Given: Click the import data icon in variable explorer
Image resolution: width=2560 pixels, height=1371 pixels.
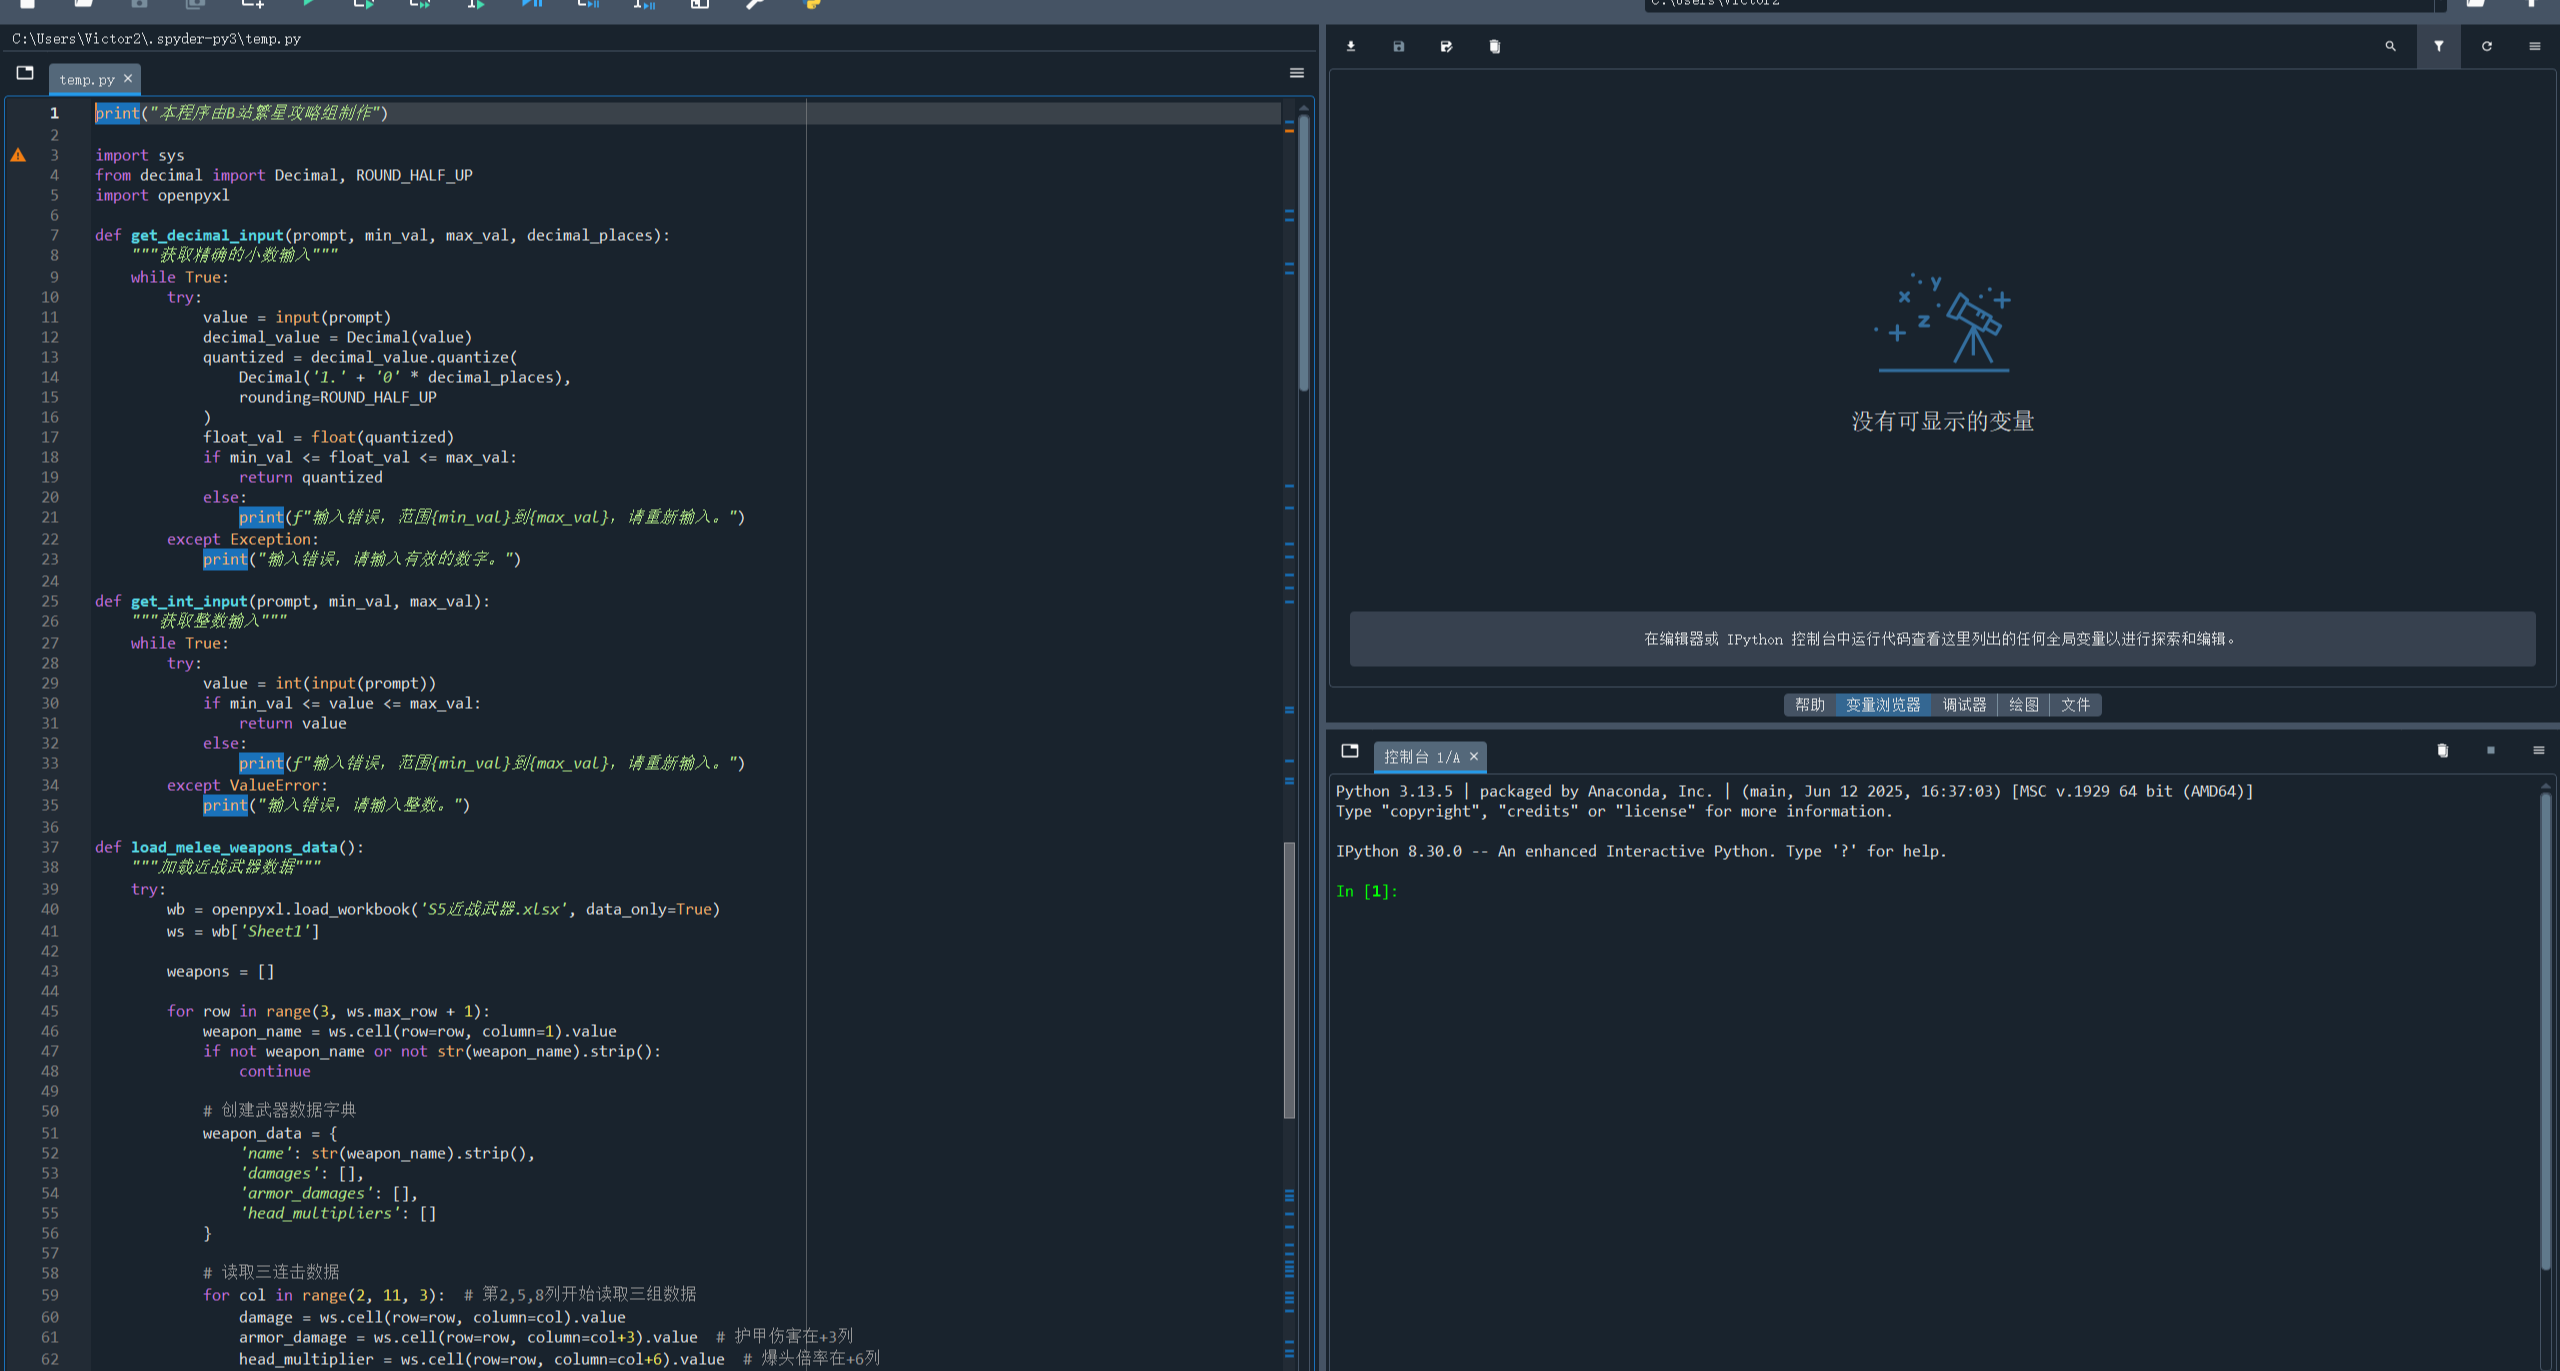Looking at the screenshot, I should 1351,46.
